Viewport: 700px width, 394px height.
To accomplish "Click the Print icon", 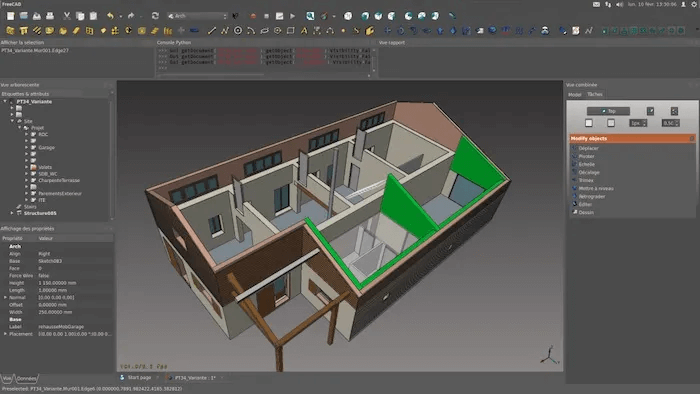I will (50, 16).
